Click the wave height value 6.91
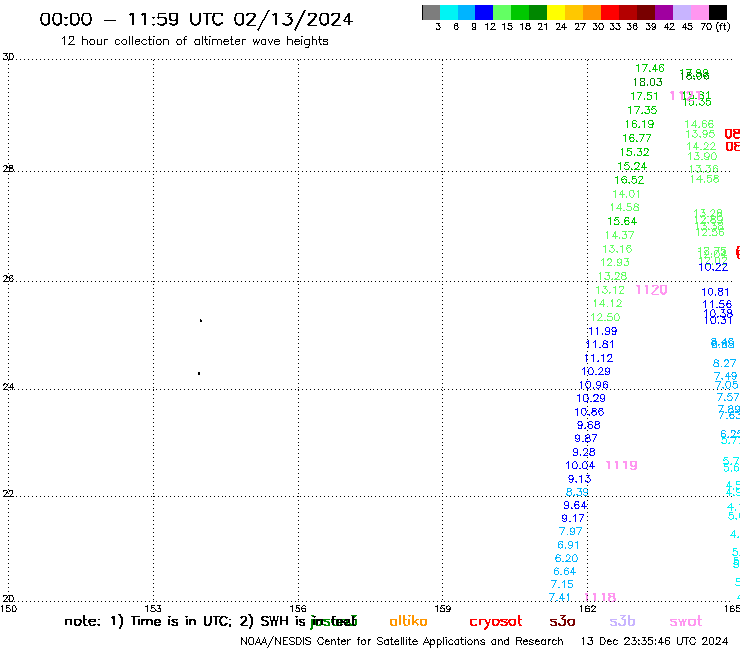Viewport: 740px width, 650px height. tap(568, 545)
